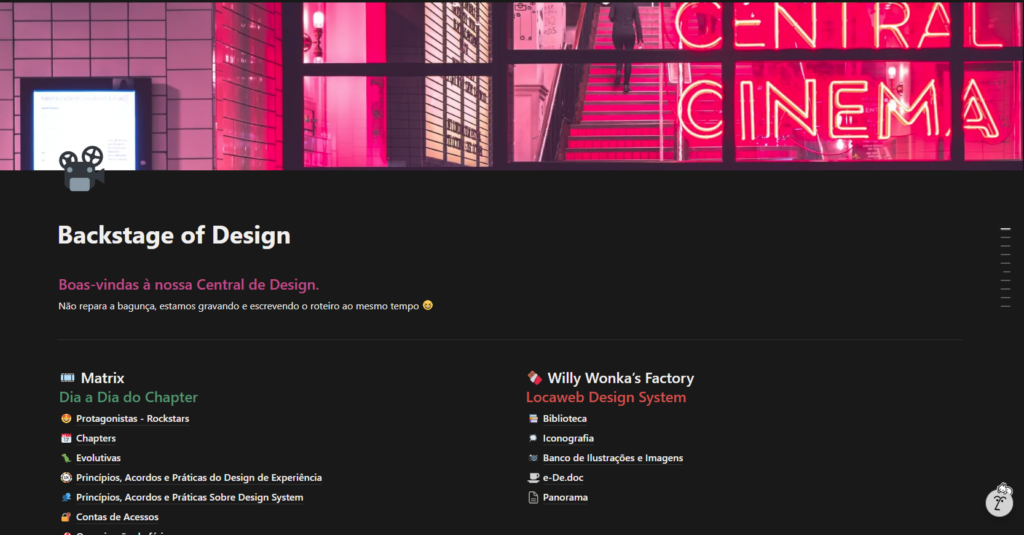Click the chocolate bar icon by Willy Wonka's Factory

pos(535,378)
